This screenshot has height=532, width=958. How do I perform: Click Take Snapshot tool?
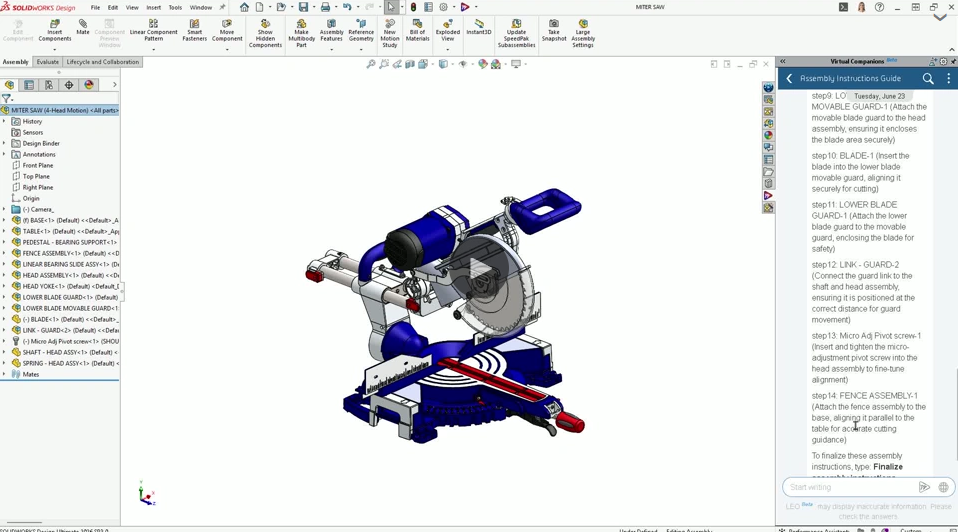554,31
